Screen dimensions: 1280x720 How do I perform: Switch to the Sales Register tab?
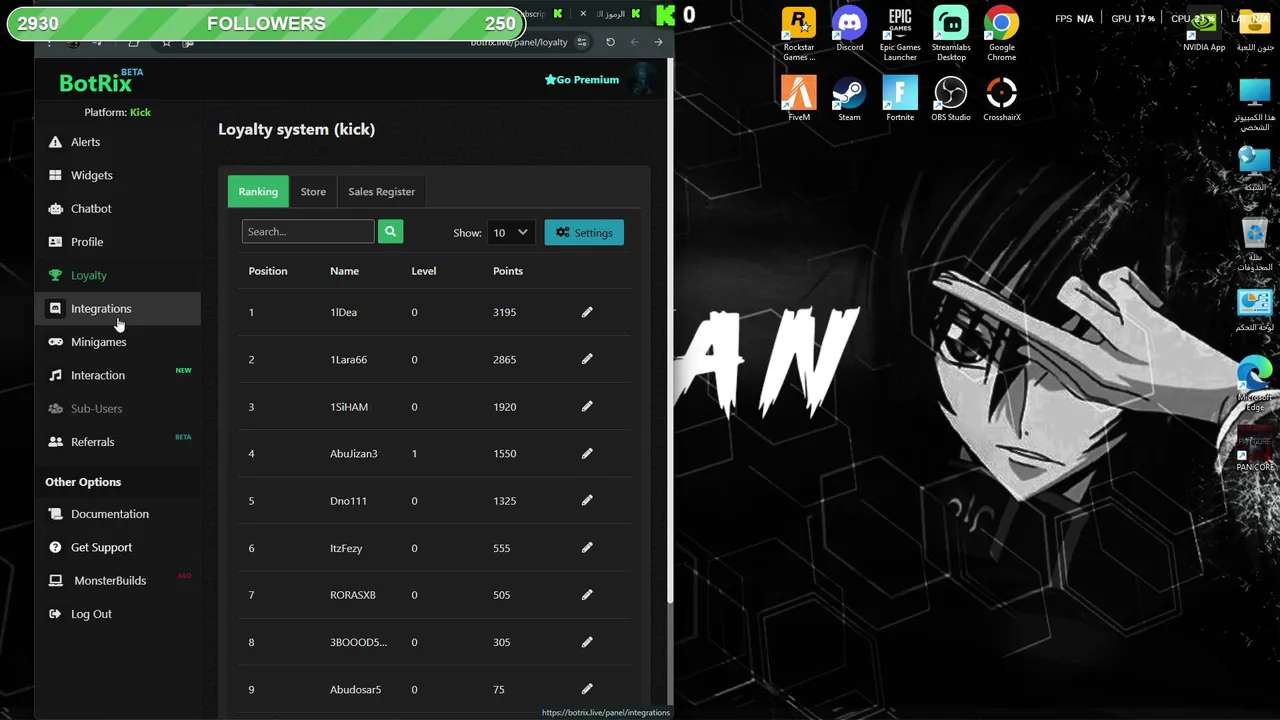coord(381,191)
